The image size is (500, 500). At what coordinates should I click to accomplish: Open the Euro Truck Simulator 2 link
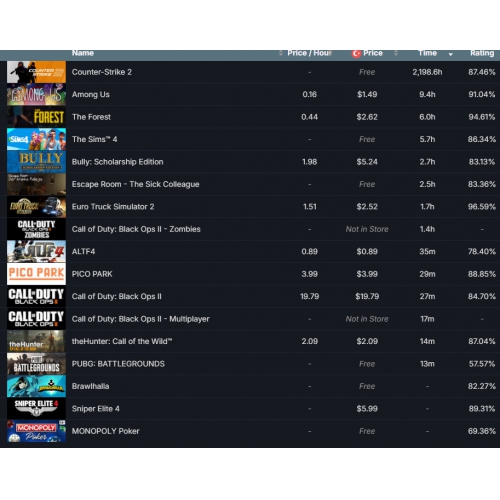coord(113,207)
